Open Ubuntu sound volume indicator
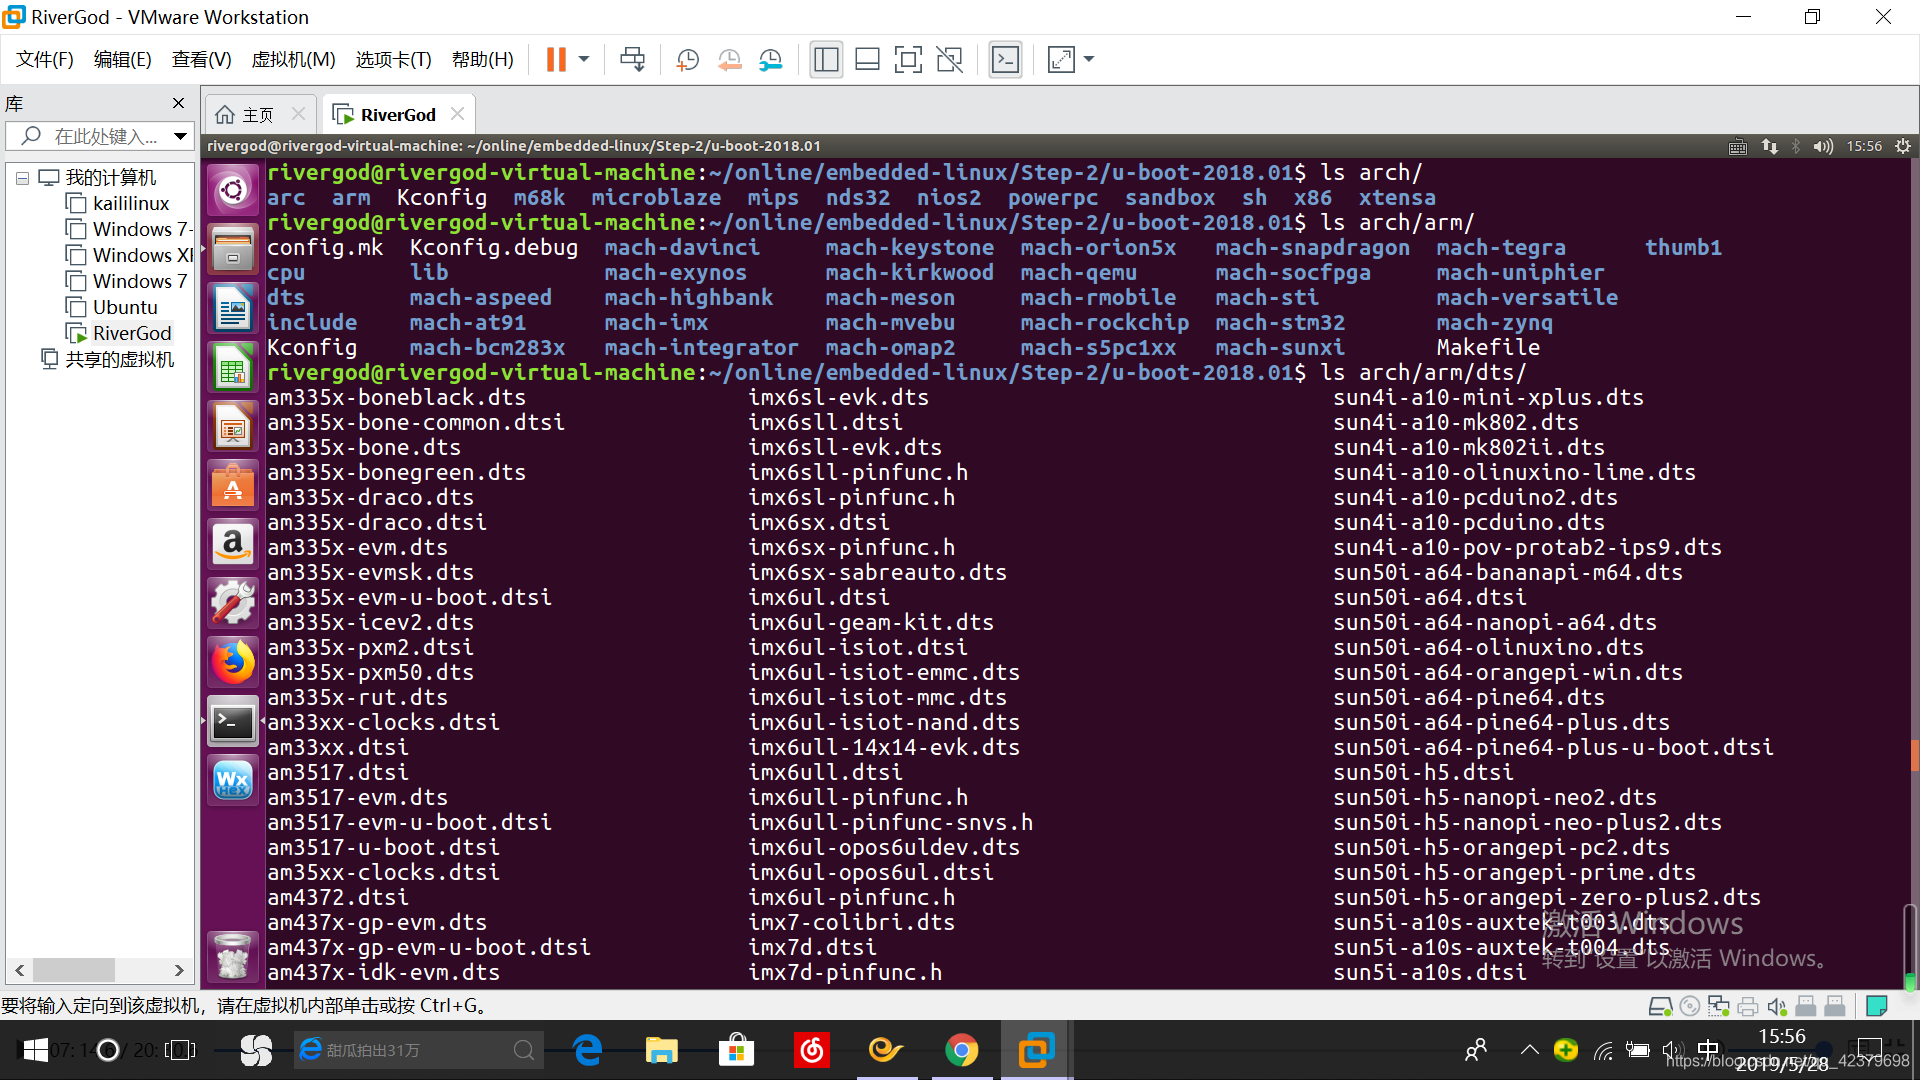The width and height of the screenshot is (1920, 1080). pyautogui.click(x=1823, y=146)
